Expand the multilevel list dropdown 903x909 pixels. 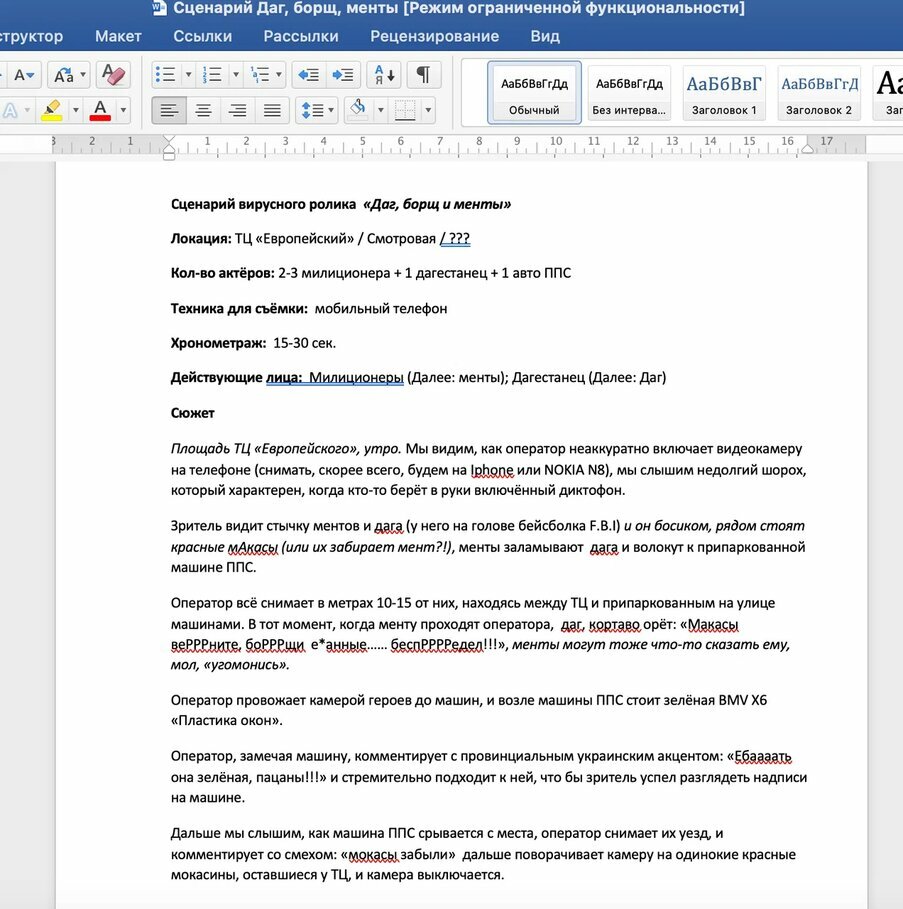click(279, 75)
